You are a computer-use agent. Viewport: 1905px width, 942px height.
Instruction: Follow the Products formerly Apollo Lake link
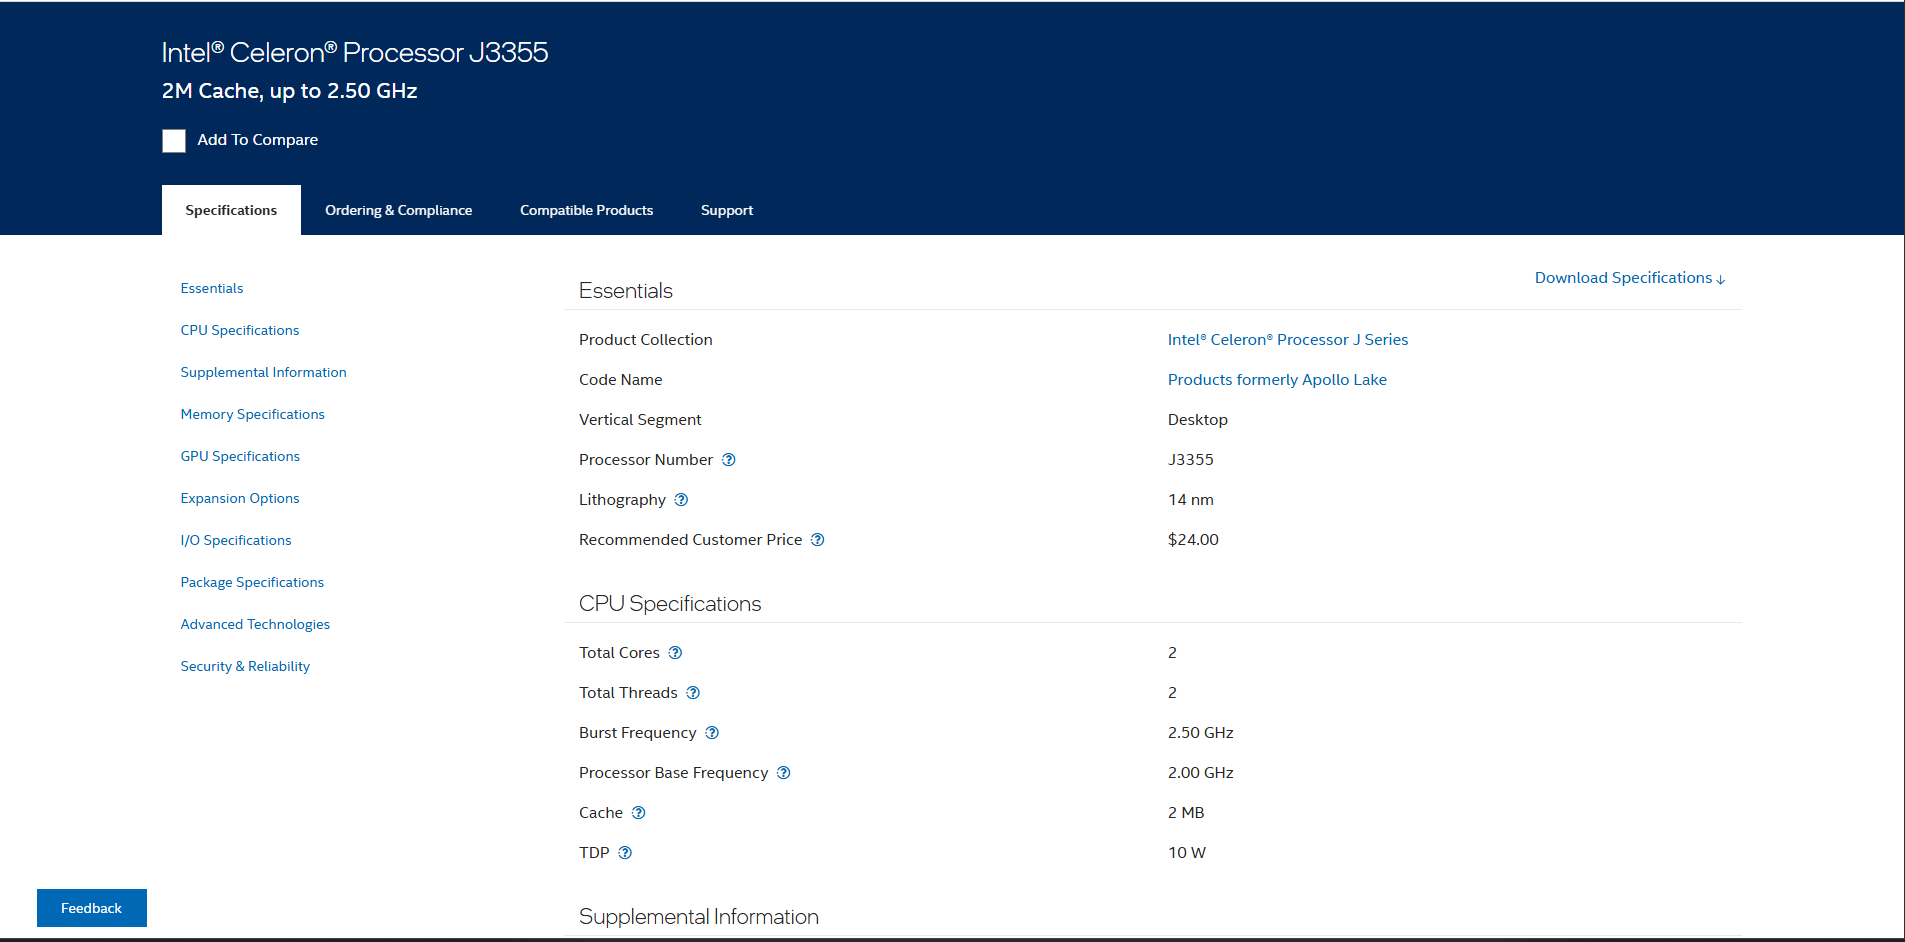coord(1276,380)
